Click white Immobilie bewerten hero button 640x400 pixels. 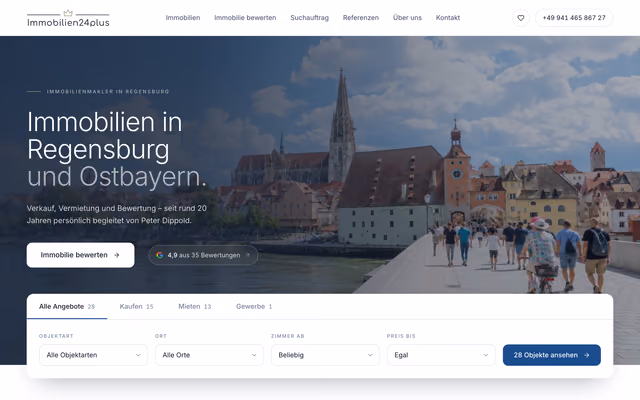coord(80,255)
